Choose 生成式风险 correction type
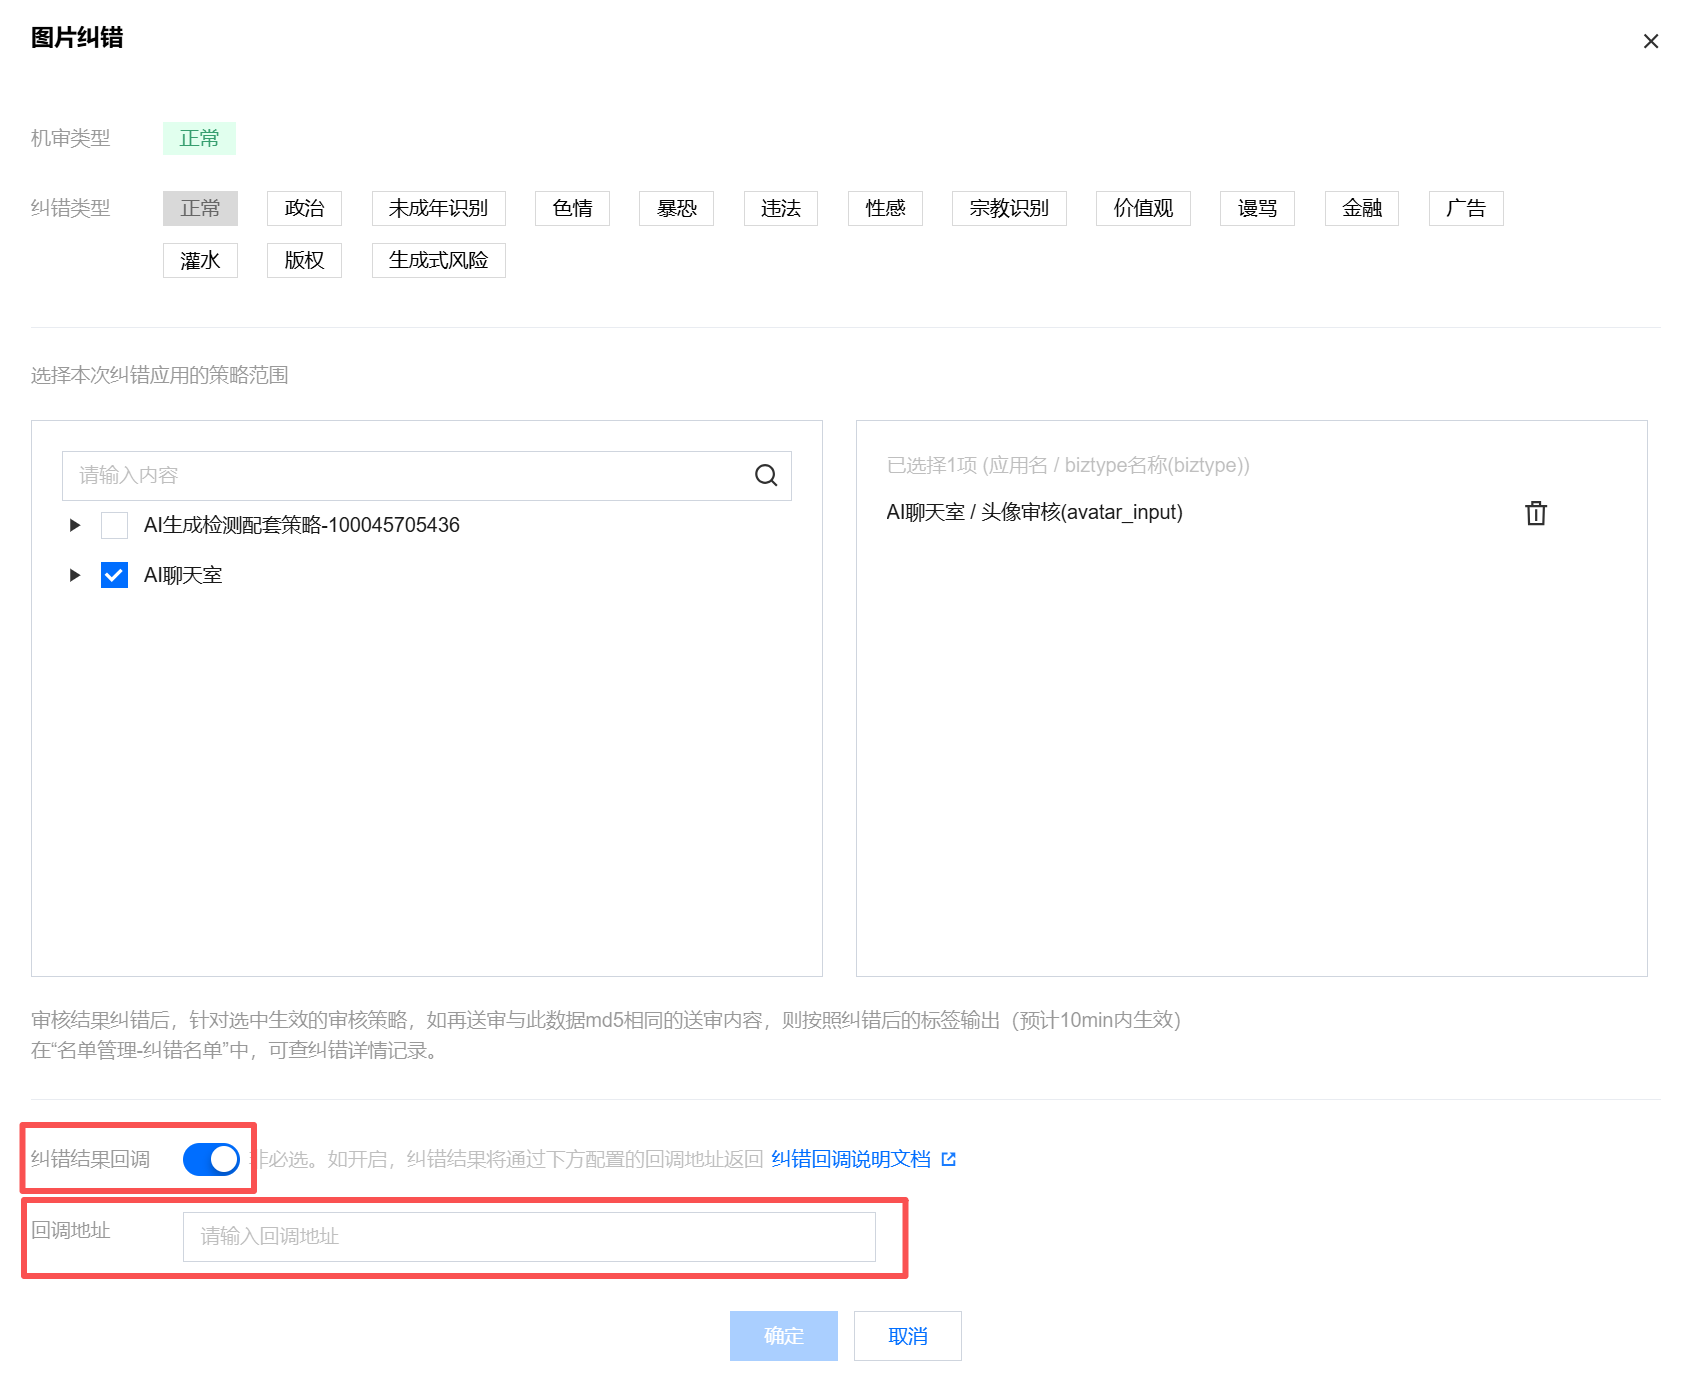This screenshot has height=1374, width=1682. pyautogui.click(x=438, y=260)
